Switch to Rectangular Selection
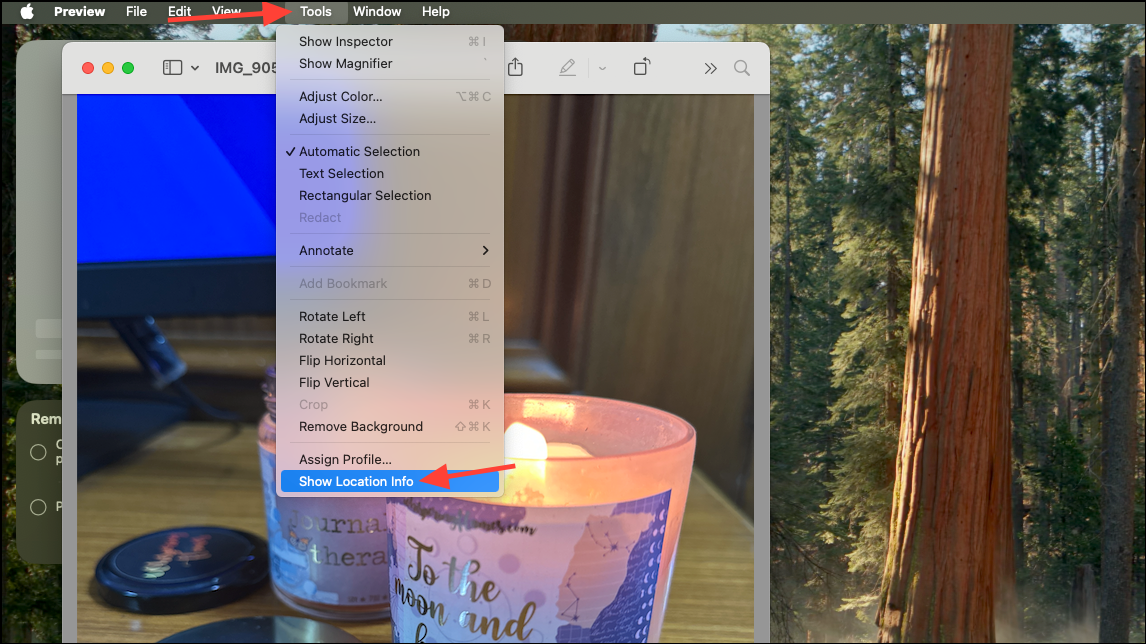Image resolution: width=1146 pixels, height=644 pixels. click(x=390, y=195)
